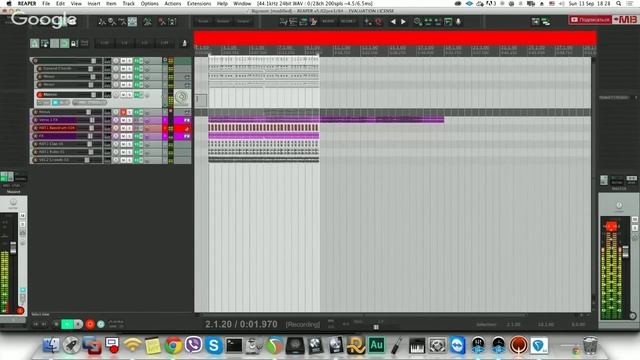The height and width of the screenshot is (360, 640).
Task: Click volume fader handle of Verse 1 FX track
Action: [x=92, y=120]
